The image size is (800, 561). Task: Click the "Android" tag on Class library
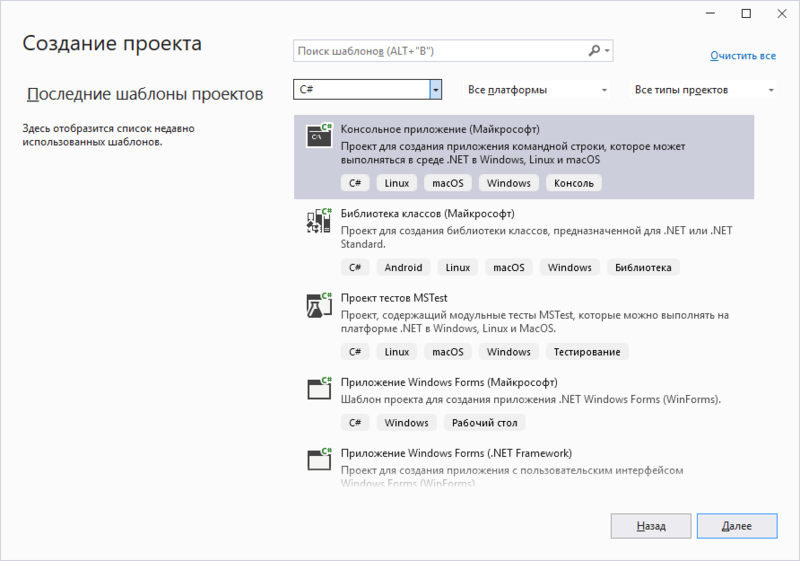(x=403, y=268)
